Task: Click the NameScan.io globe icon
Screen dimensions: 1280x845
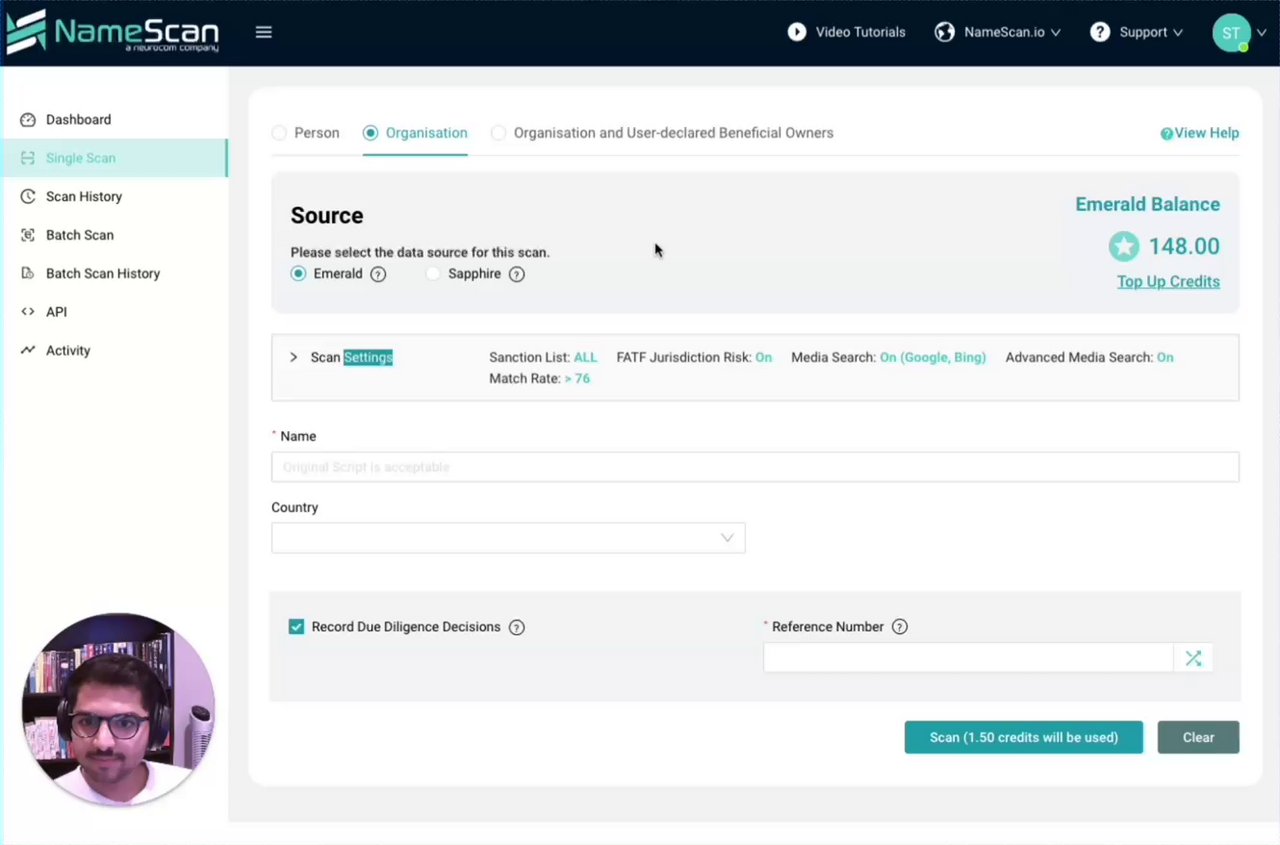Action: click(944, 32)
